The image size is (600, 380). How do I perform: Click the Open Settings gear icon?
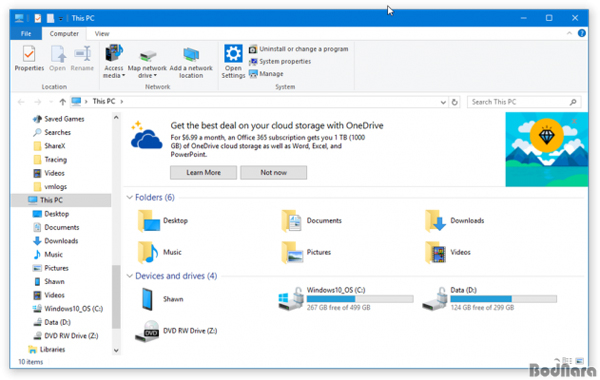click(x=233, y=53)
